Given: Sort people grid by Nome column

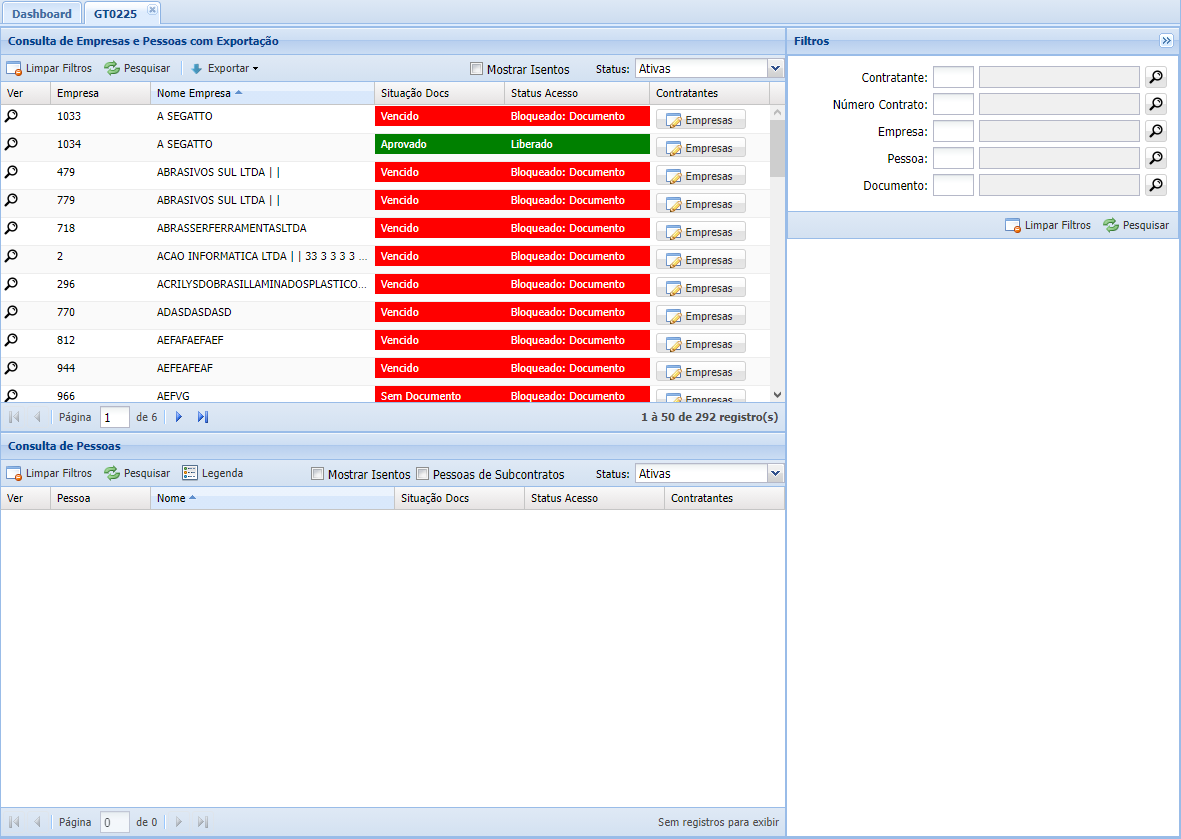Looking at the screenshot, I should [272, 498].
